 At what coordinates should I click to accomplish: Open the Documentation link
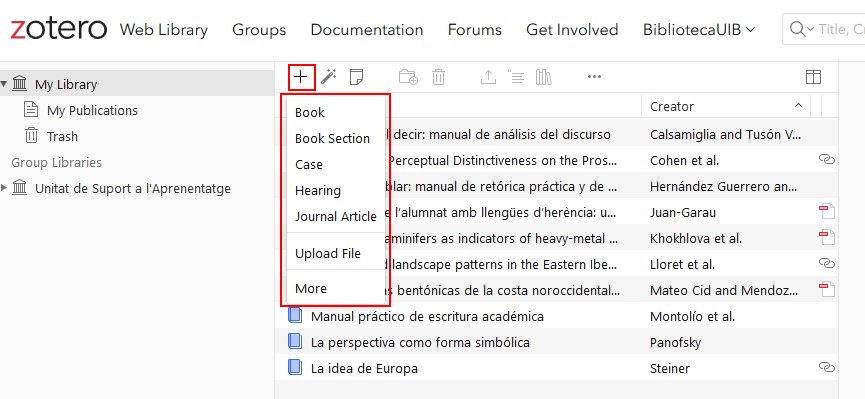(x=367, y=29)
